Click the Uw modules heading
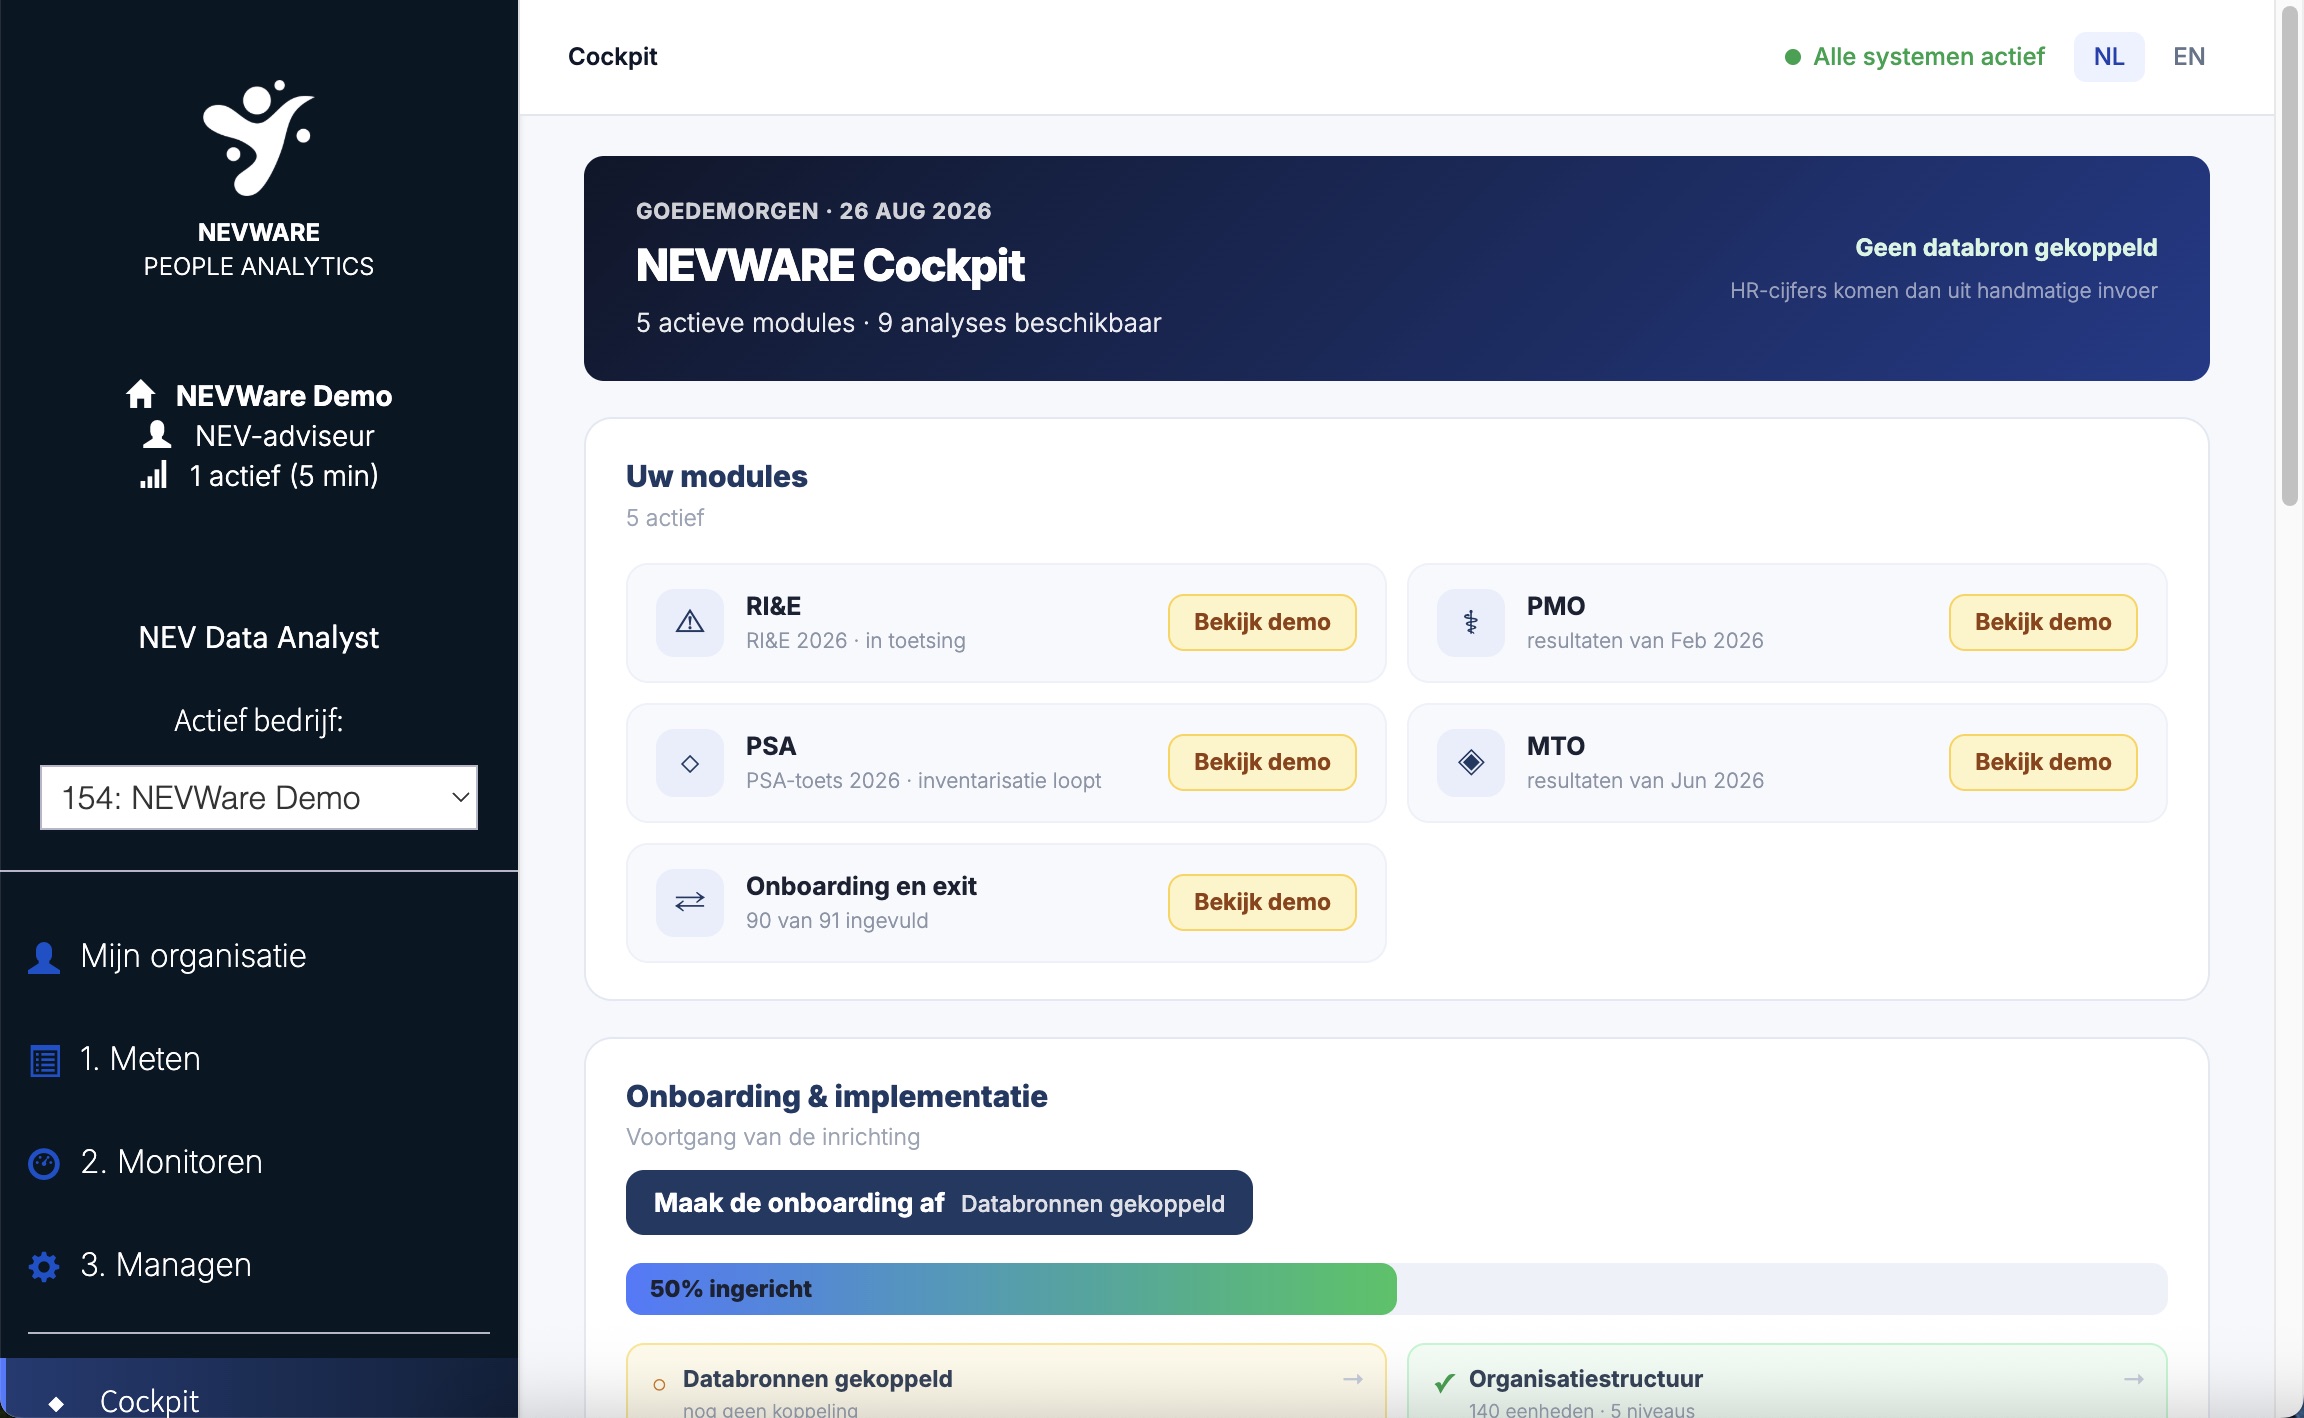 click(x=716, y=476)
